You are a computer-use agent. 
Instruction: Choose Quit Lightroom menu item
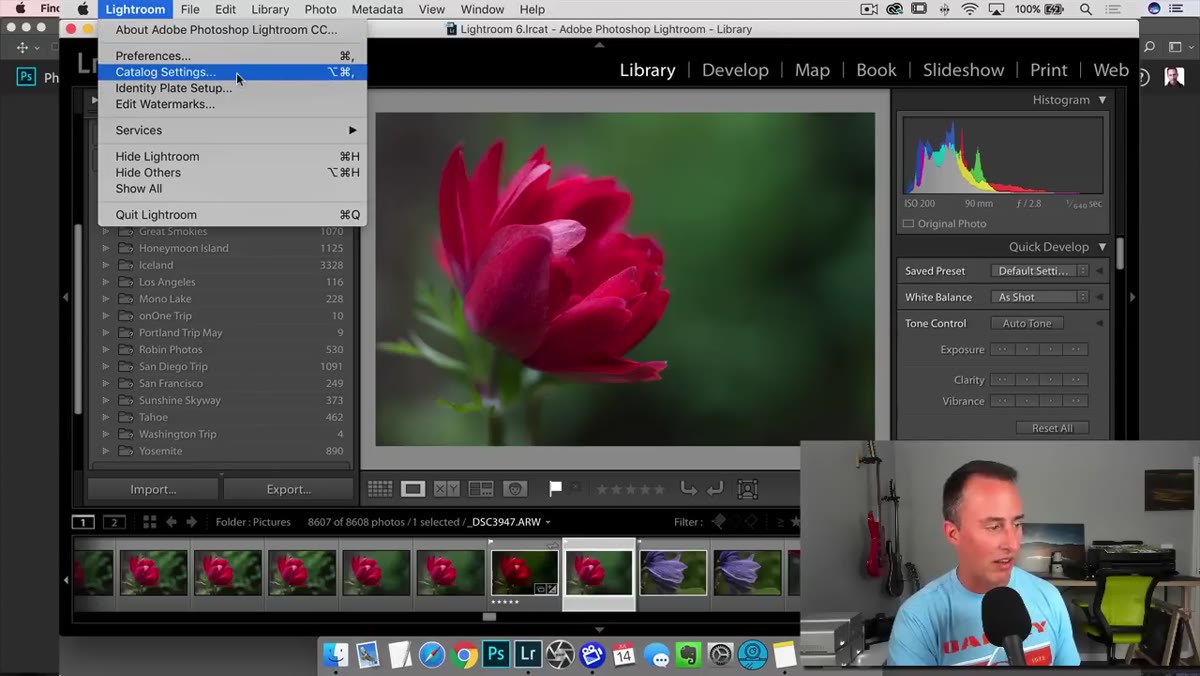click(x=232, y=215)
